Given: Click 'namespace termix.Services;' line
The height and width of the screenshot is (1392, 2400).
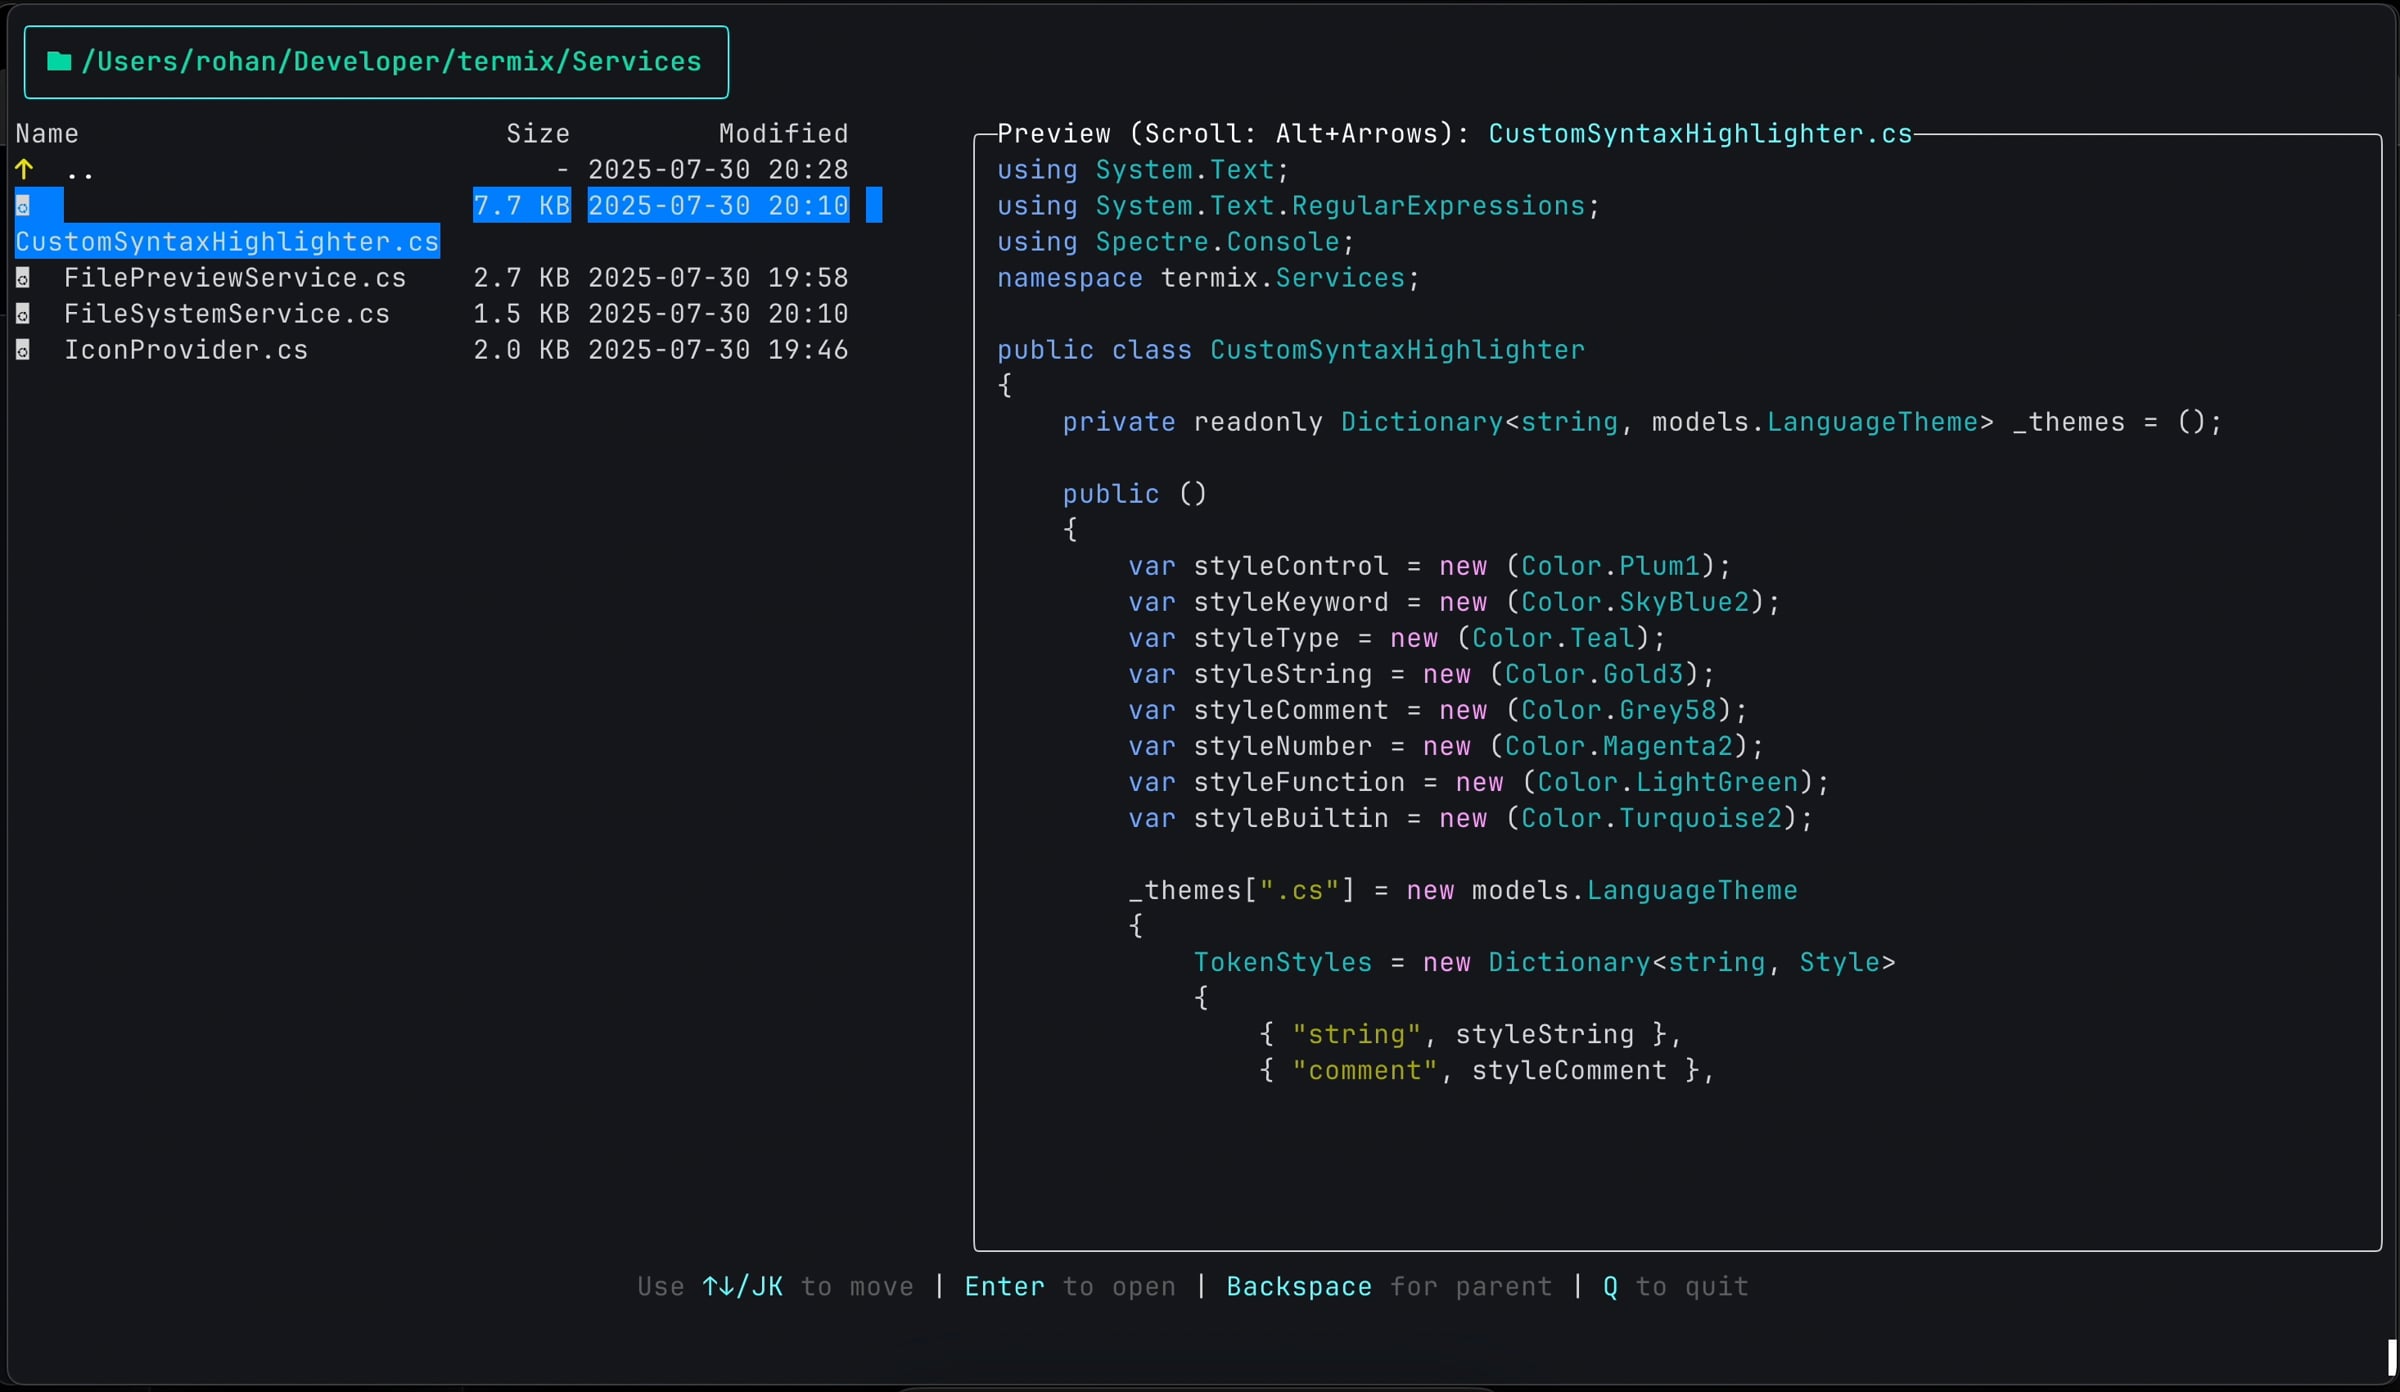Looking at the screenshot, I should (1208, 278).
